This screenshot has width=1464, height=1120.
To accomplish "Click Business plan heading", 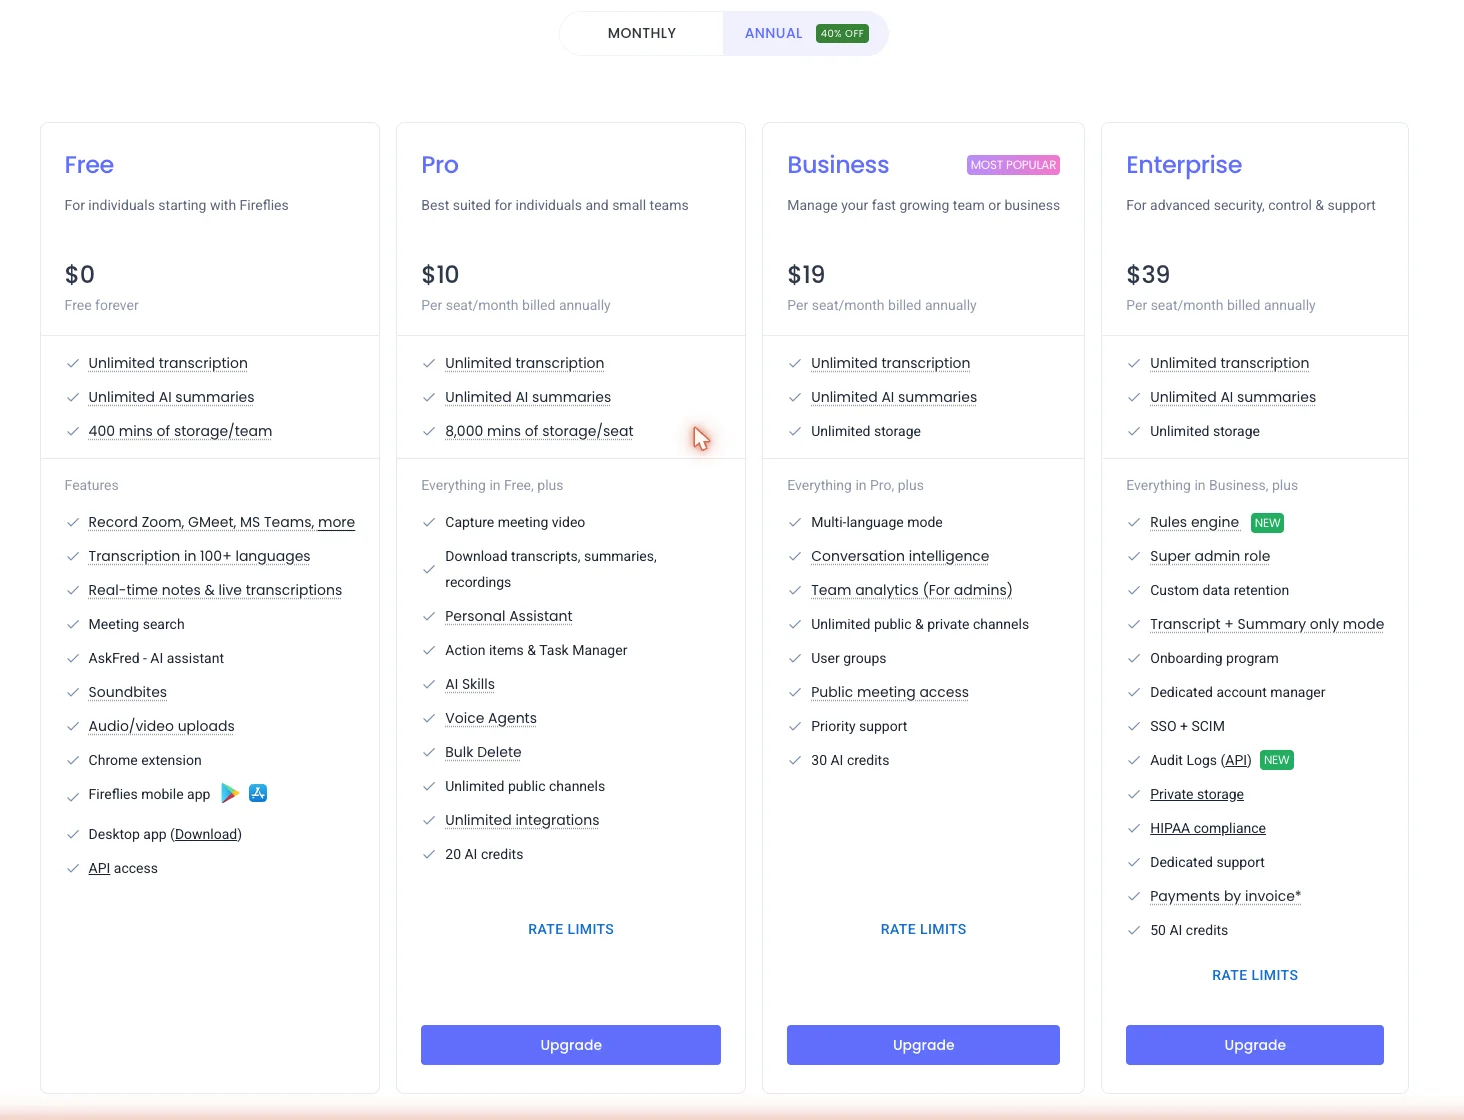I will tap(838, 165).
